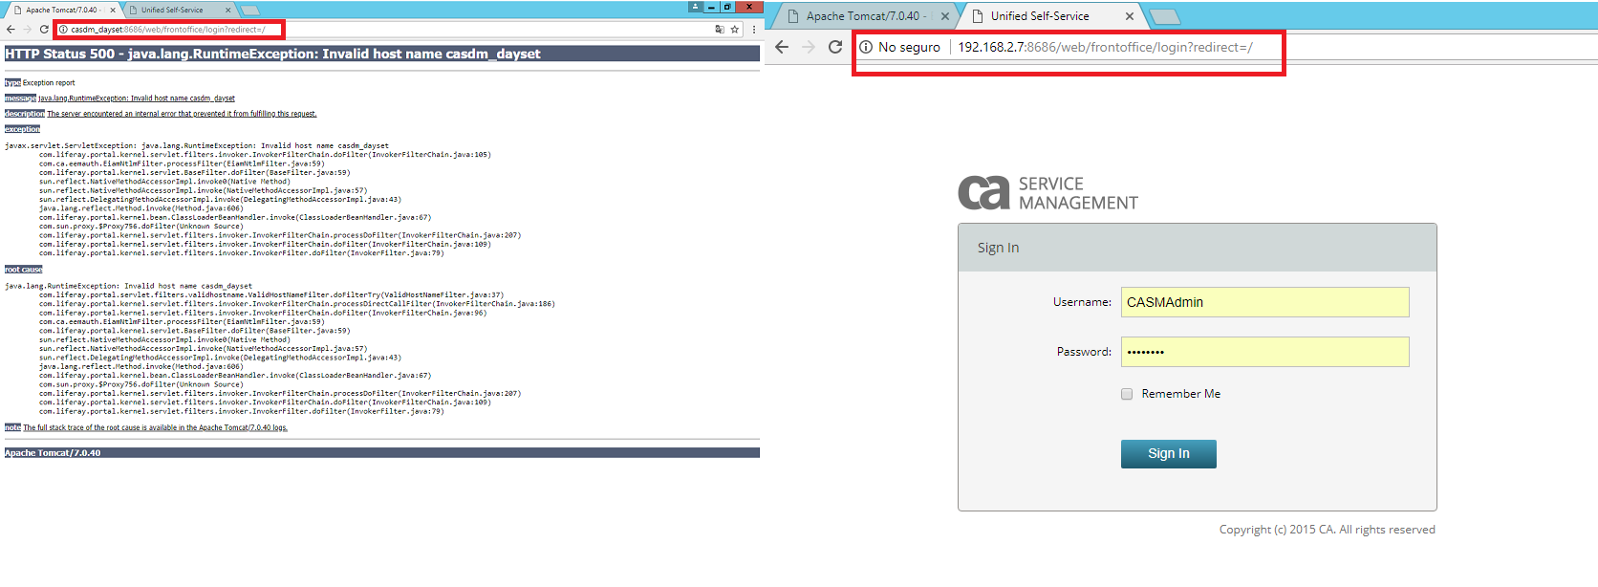Click the 'Sign In' panel header text
Screen dimensions: 1598x587
click(x=998, y=248)
